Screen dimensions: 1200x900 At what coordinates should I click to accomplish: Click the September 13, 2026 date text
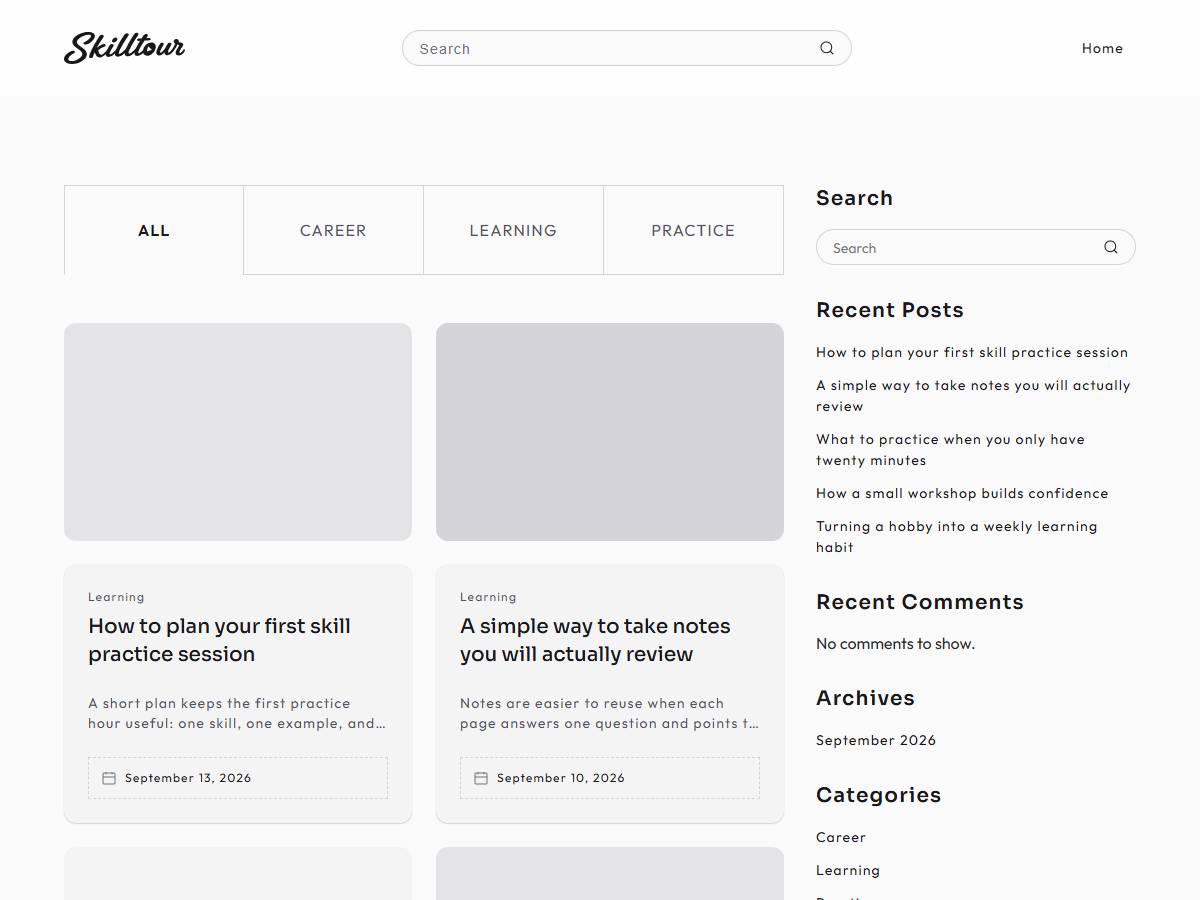tap(188, 778)
